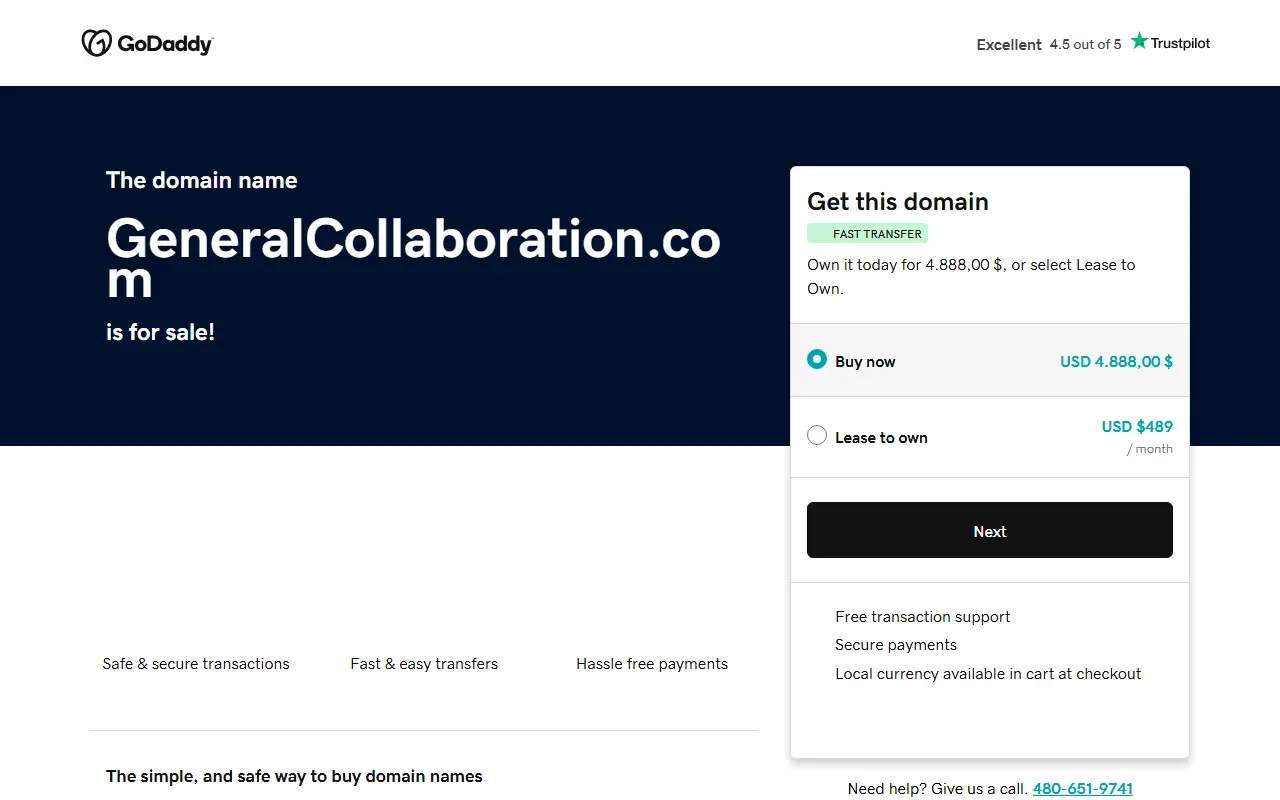The width and height of the screenshot is (1280, 800).
Task: Click the 'Need help? Give us a call.' text
Action: [938, 789]
